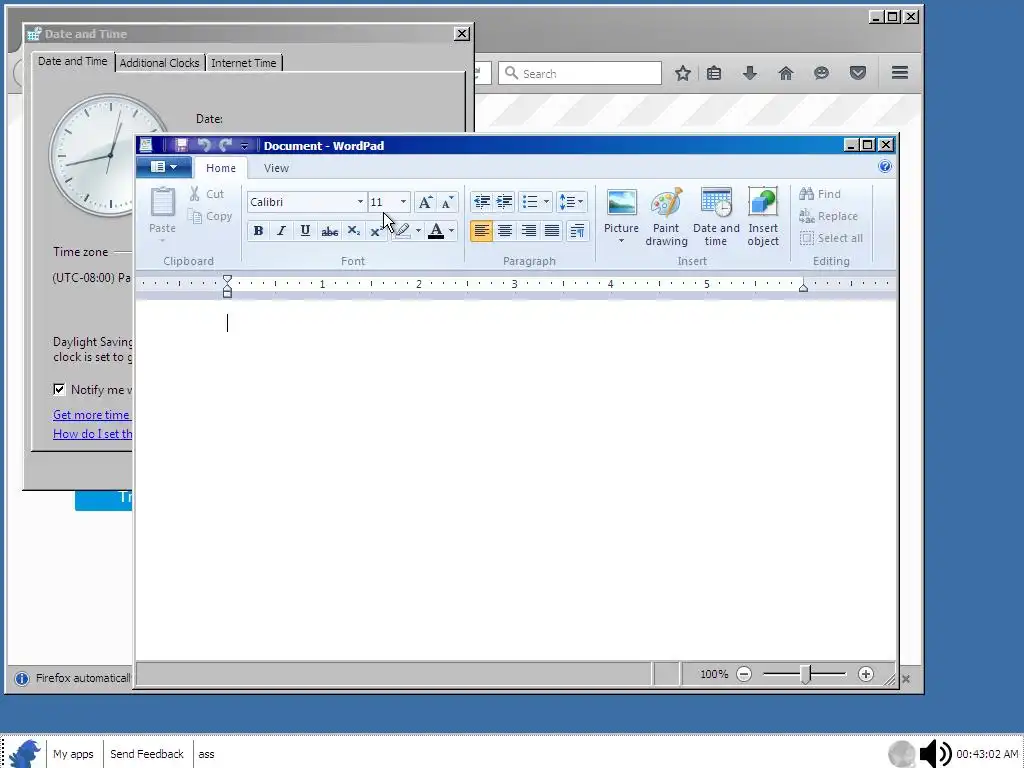Click Copy in Clipboard group
Screen dimensions: 1024x768
pyautogui.click(x=210, y=216)
